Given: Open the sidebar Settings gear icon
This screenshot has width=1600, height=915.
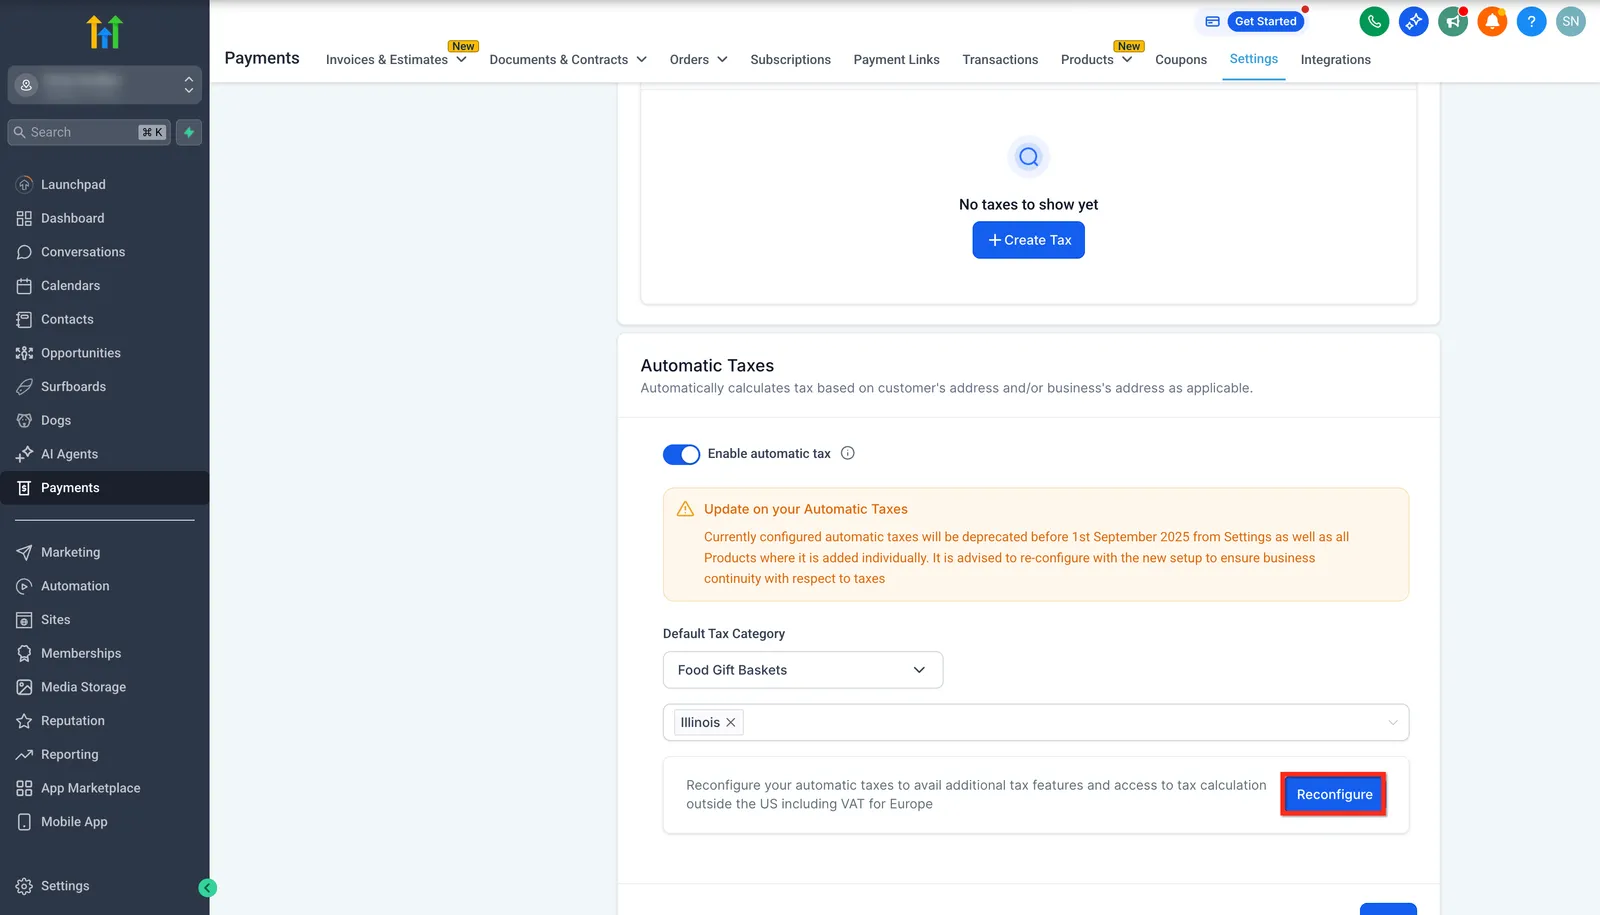Looking at the screenshot, I should pyautogui.click(x=24, y=886).
